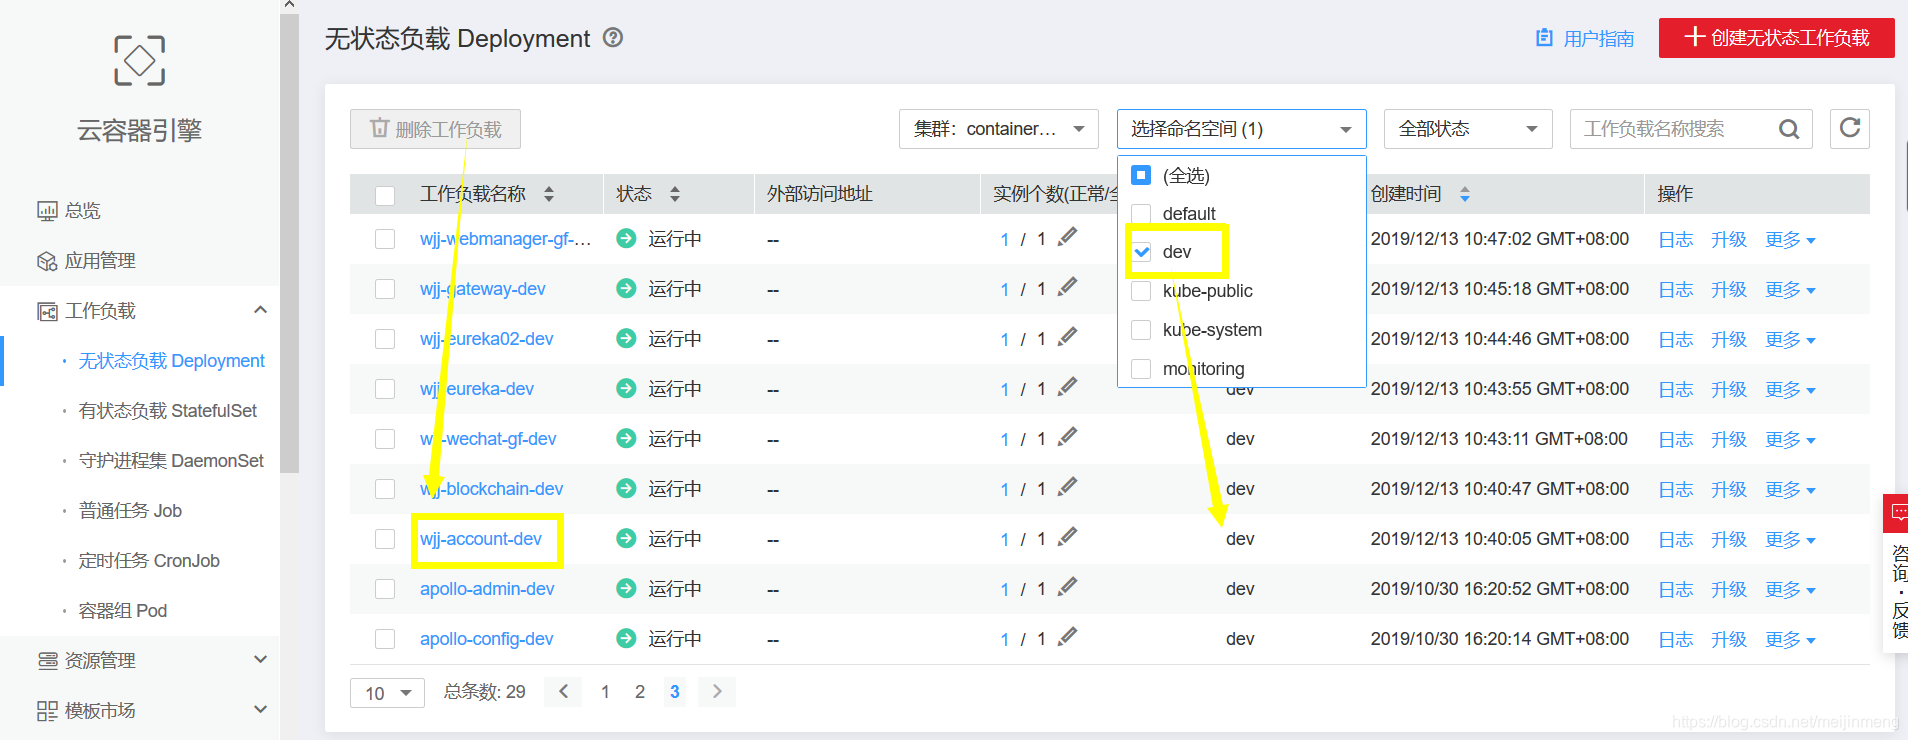Image resolution: width=1908 pixels, height=740 pixels.
Task: Toggle the (全选) namespace checkbox
Action: 1141,175
